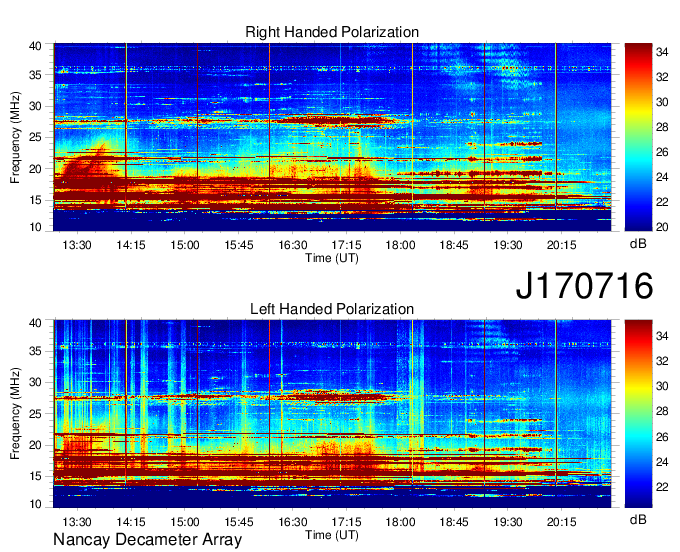Click the 19:30 time tick on Right Handed plot
Image resolution: width=680 pixels, height=552 pixels.
click(x=508, y=245)
